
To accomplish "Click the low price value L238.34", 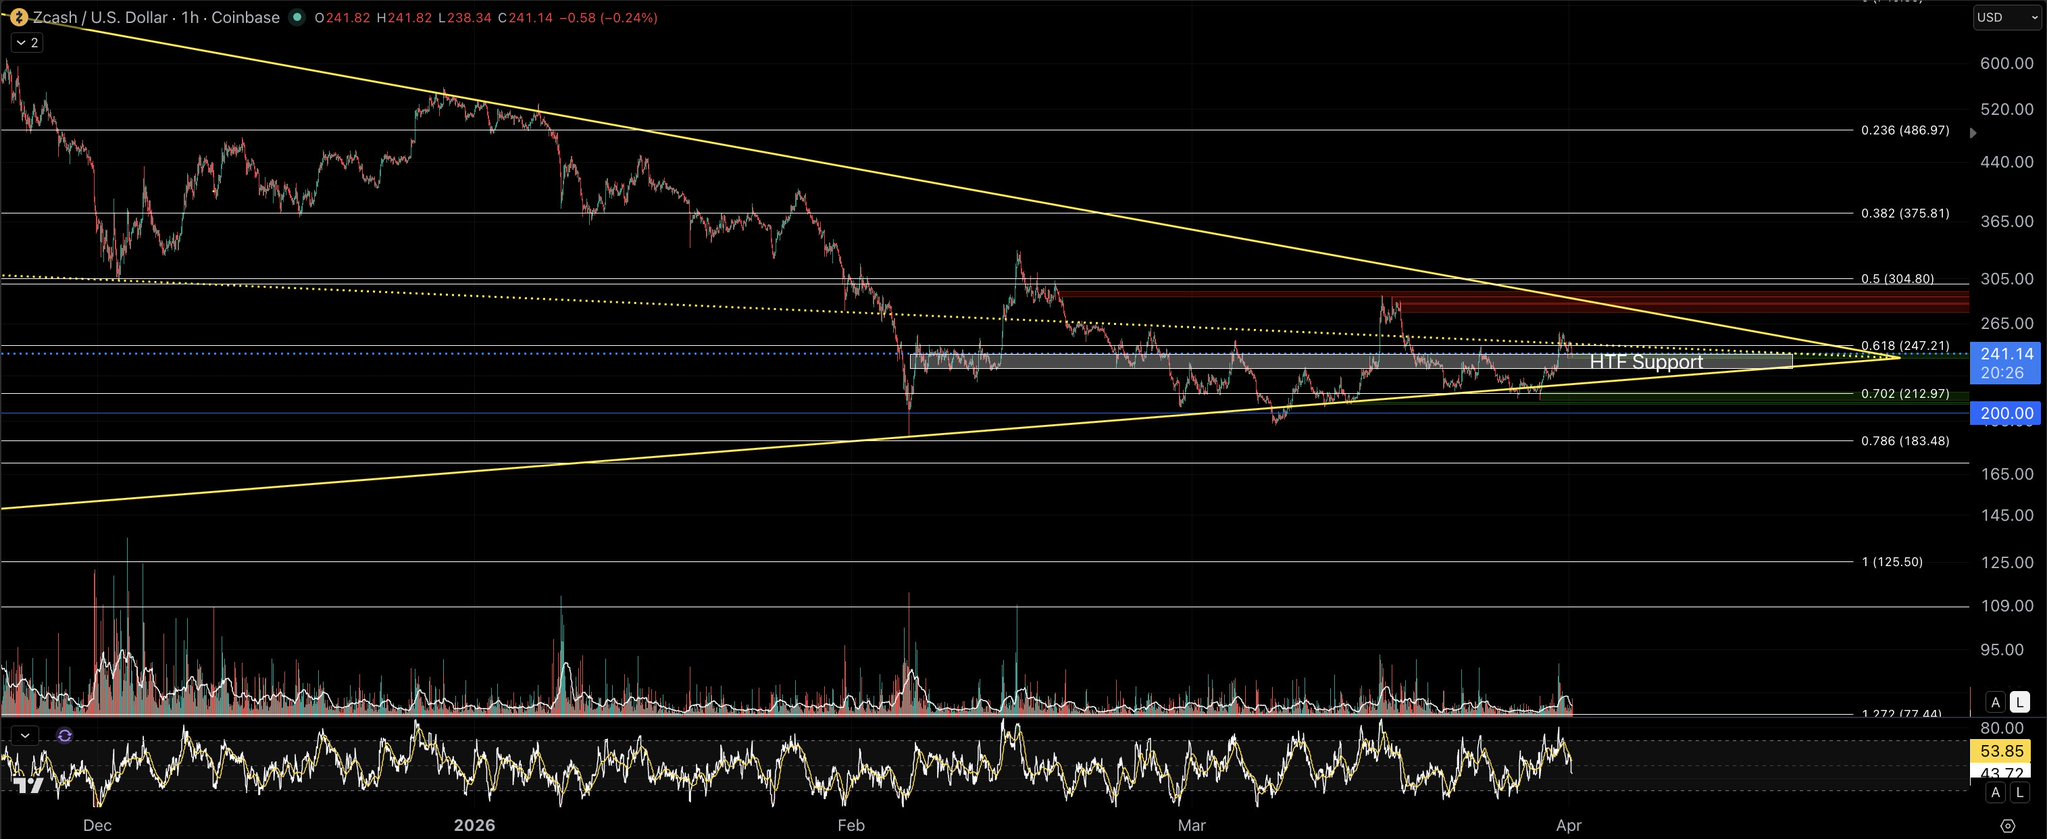I will (x=465, y=18).
